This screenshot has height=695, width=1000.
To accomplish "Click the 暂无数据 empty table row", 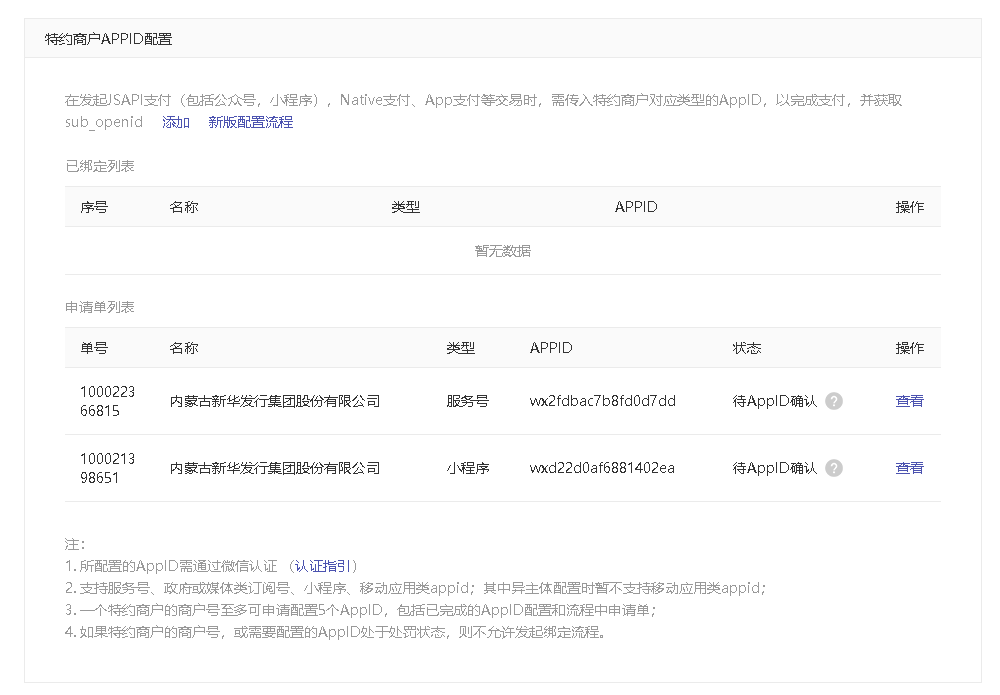I will coord(502,251).
